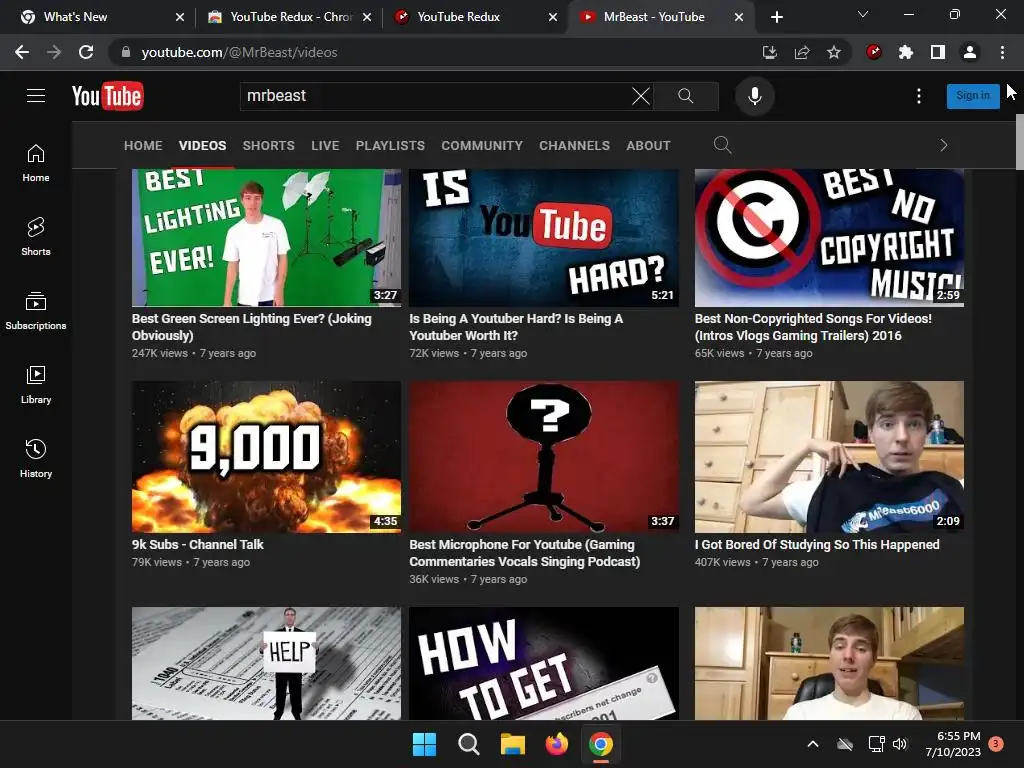Open the COMMUNITY channel tab
1024x768 pixels.
482,146
